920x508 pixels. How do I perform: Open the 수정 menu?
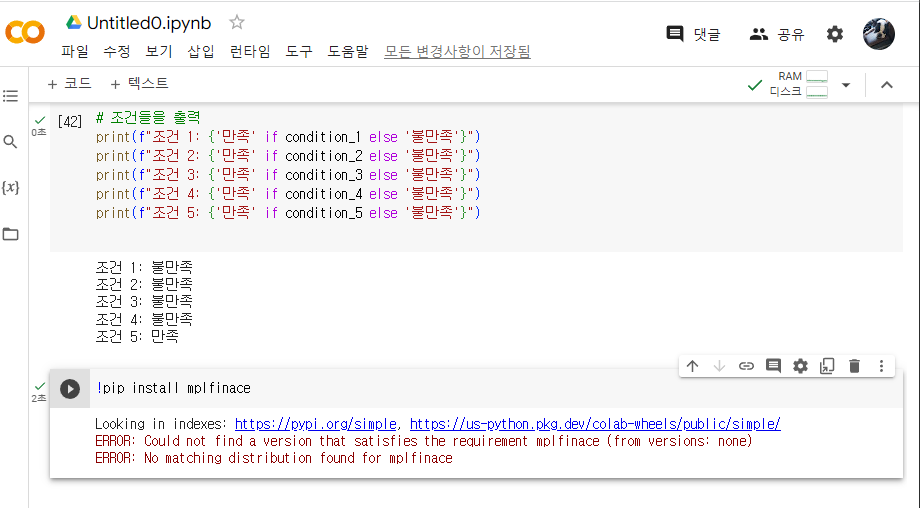(x=117, y=52)
